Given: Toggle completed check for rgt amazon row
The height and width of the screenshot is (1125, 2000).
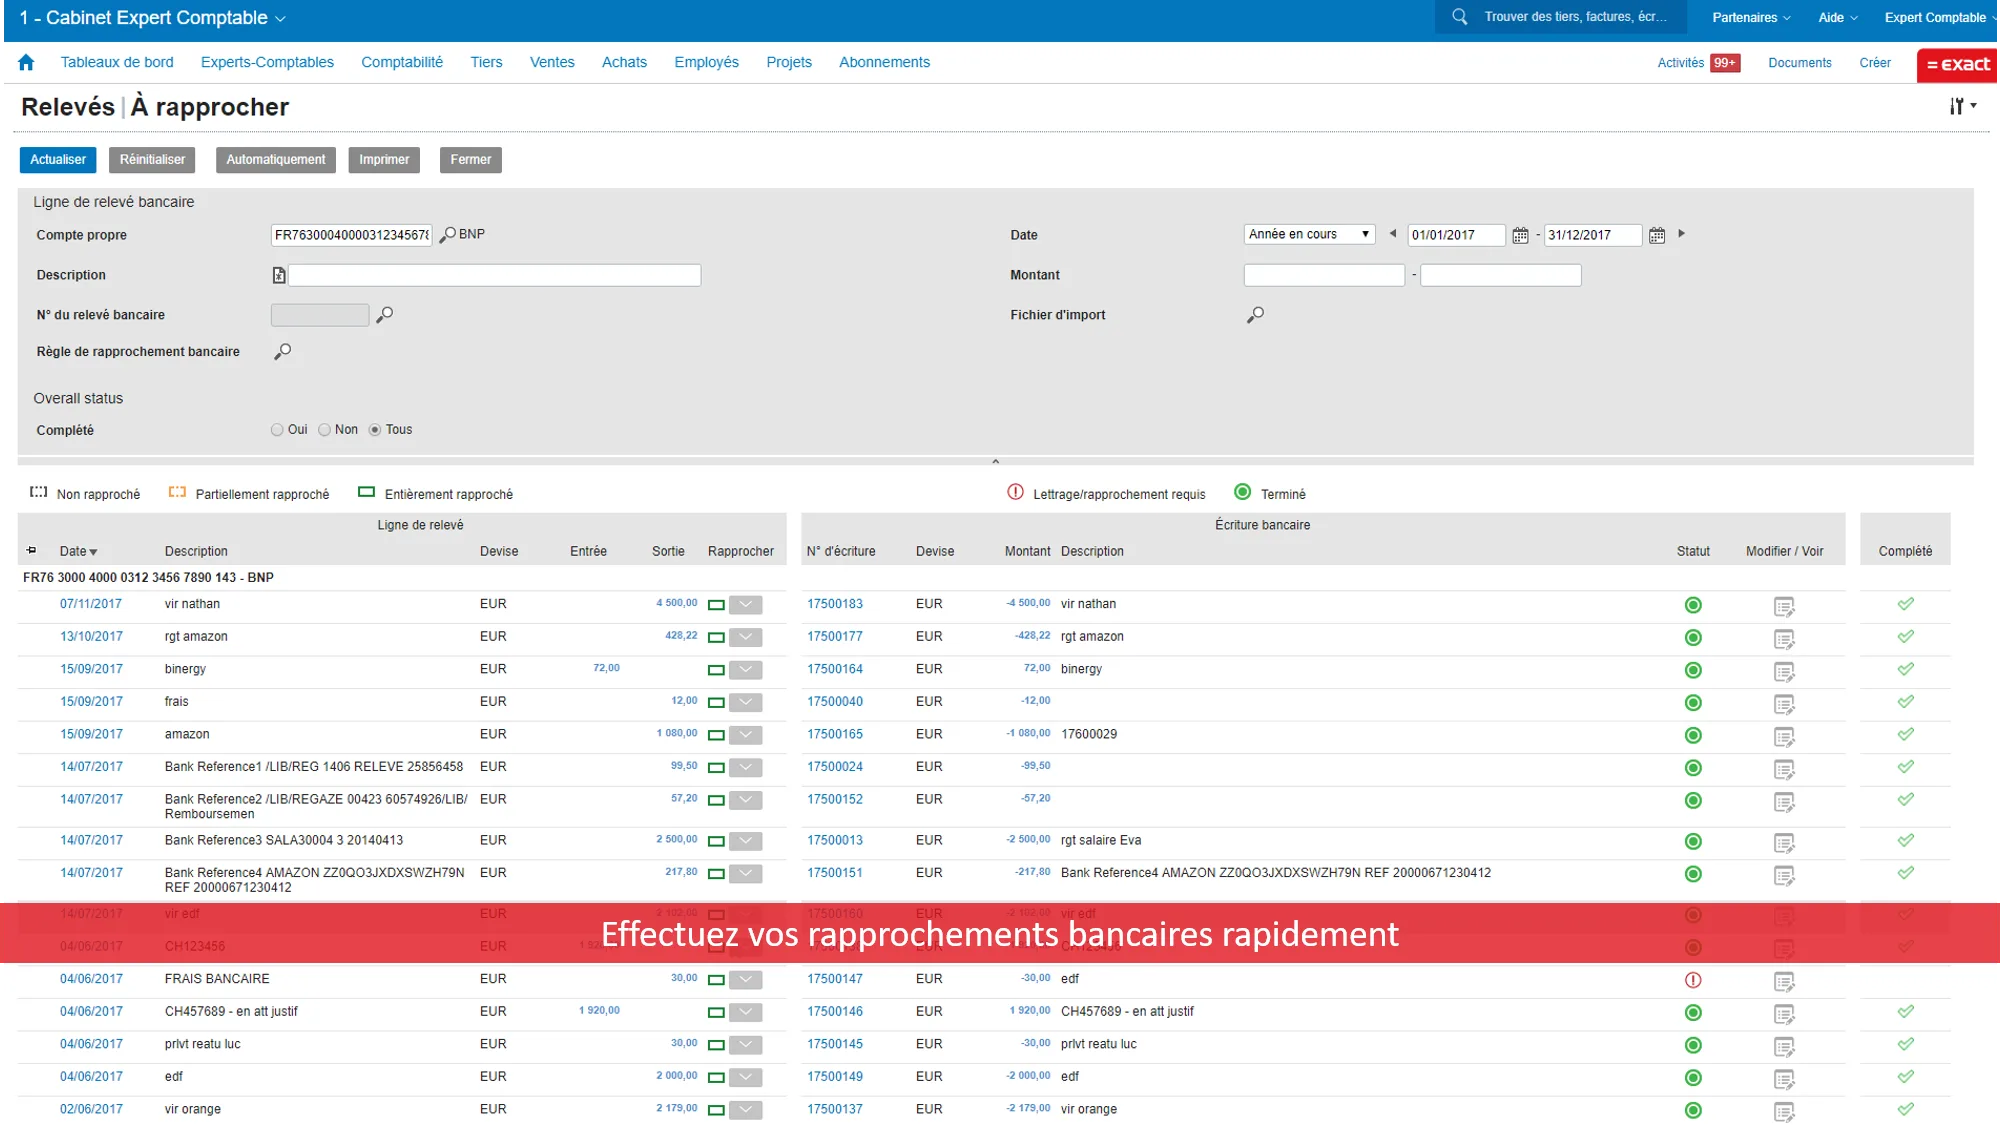Looking at the screenshot, I should pos(1906,636).
